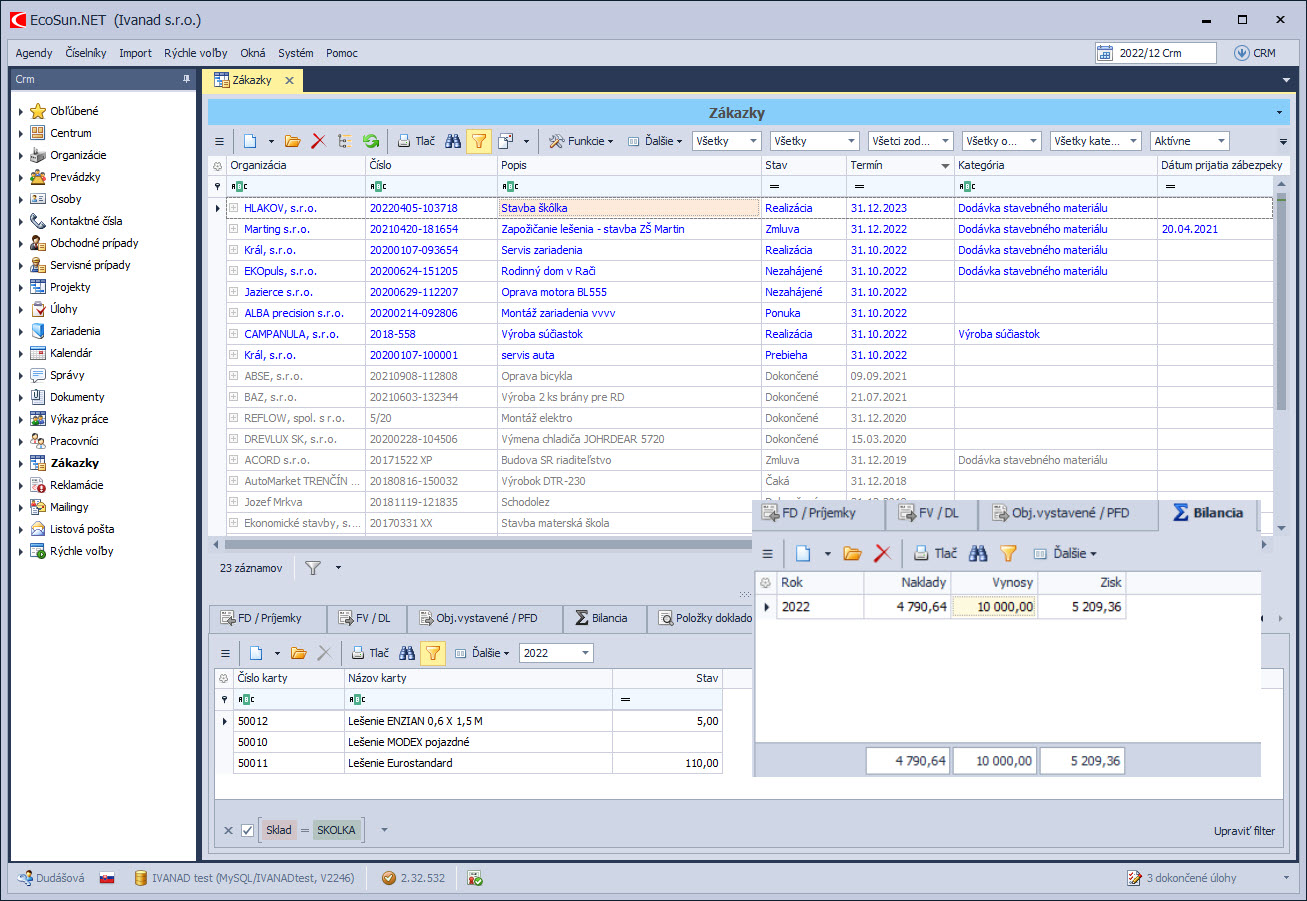The height and width of the screenshot is (901, 1307).
Task: Switch to the Položky dokladov tab
Action: point(705,618)
